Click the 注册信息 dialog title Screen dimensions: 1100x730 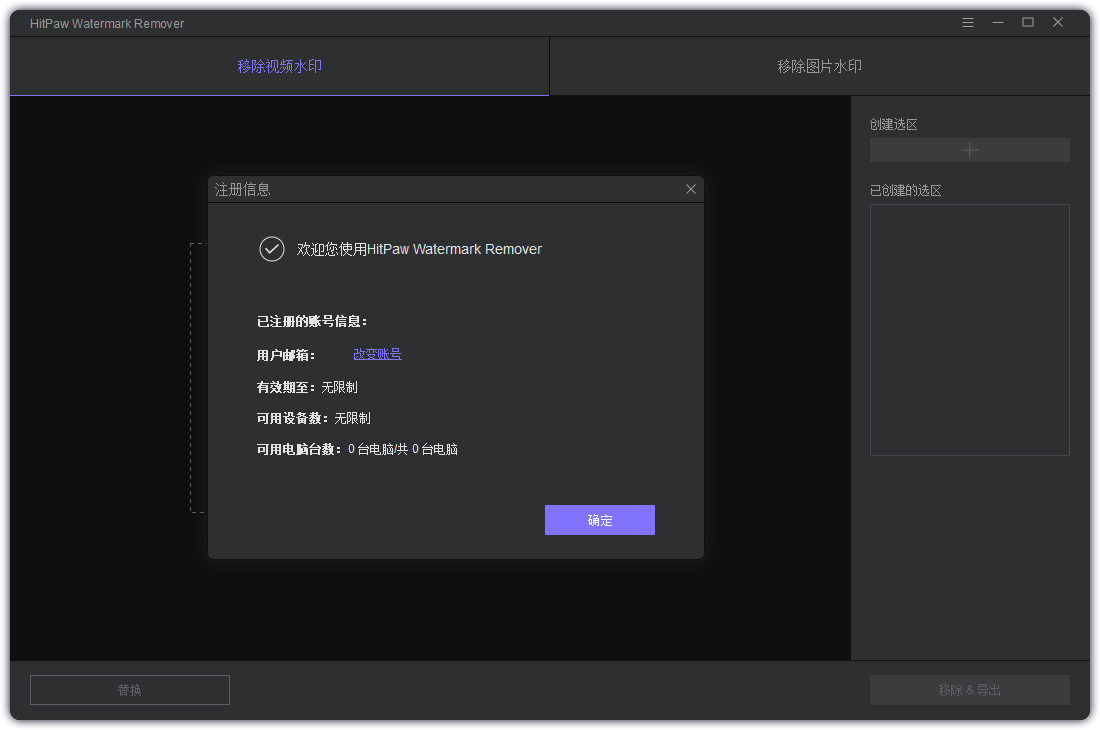[243, 189]
